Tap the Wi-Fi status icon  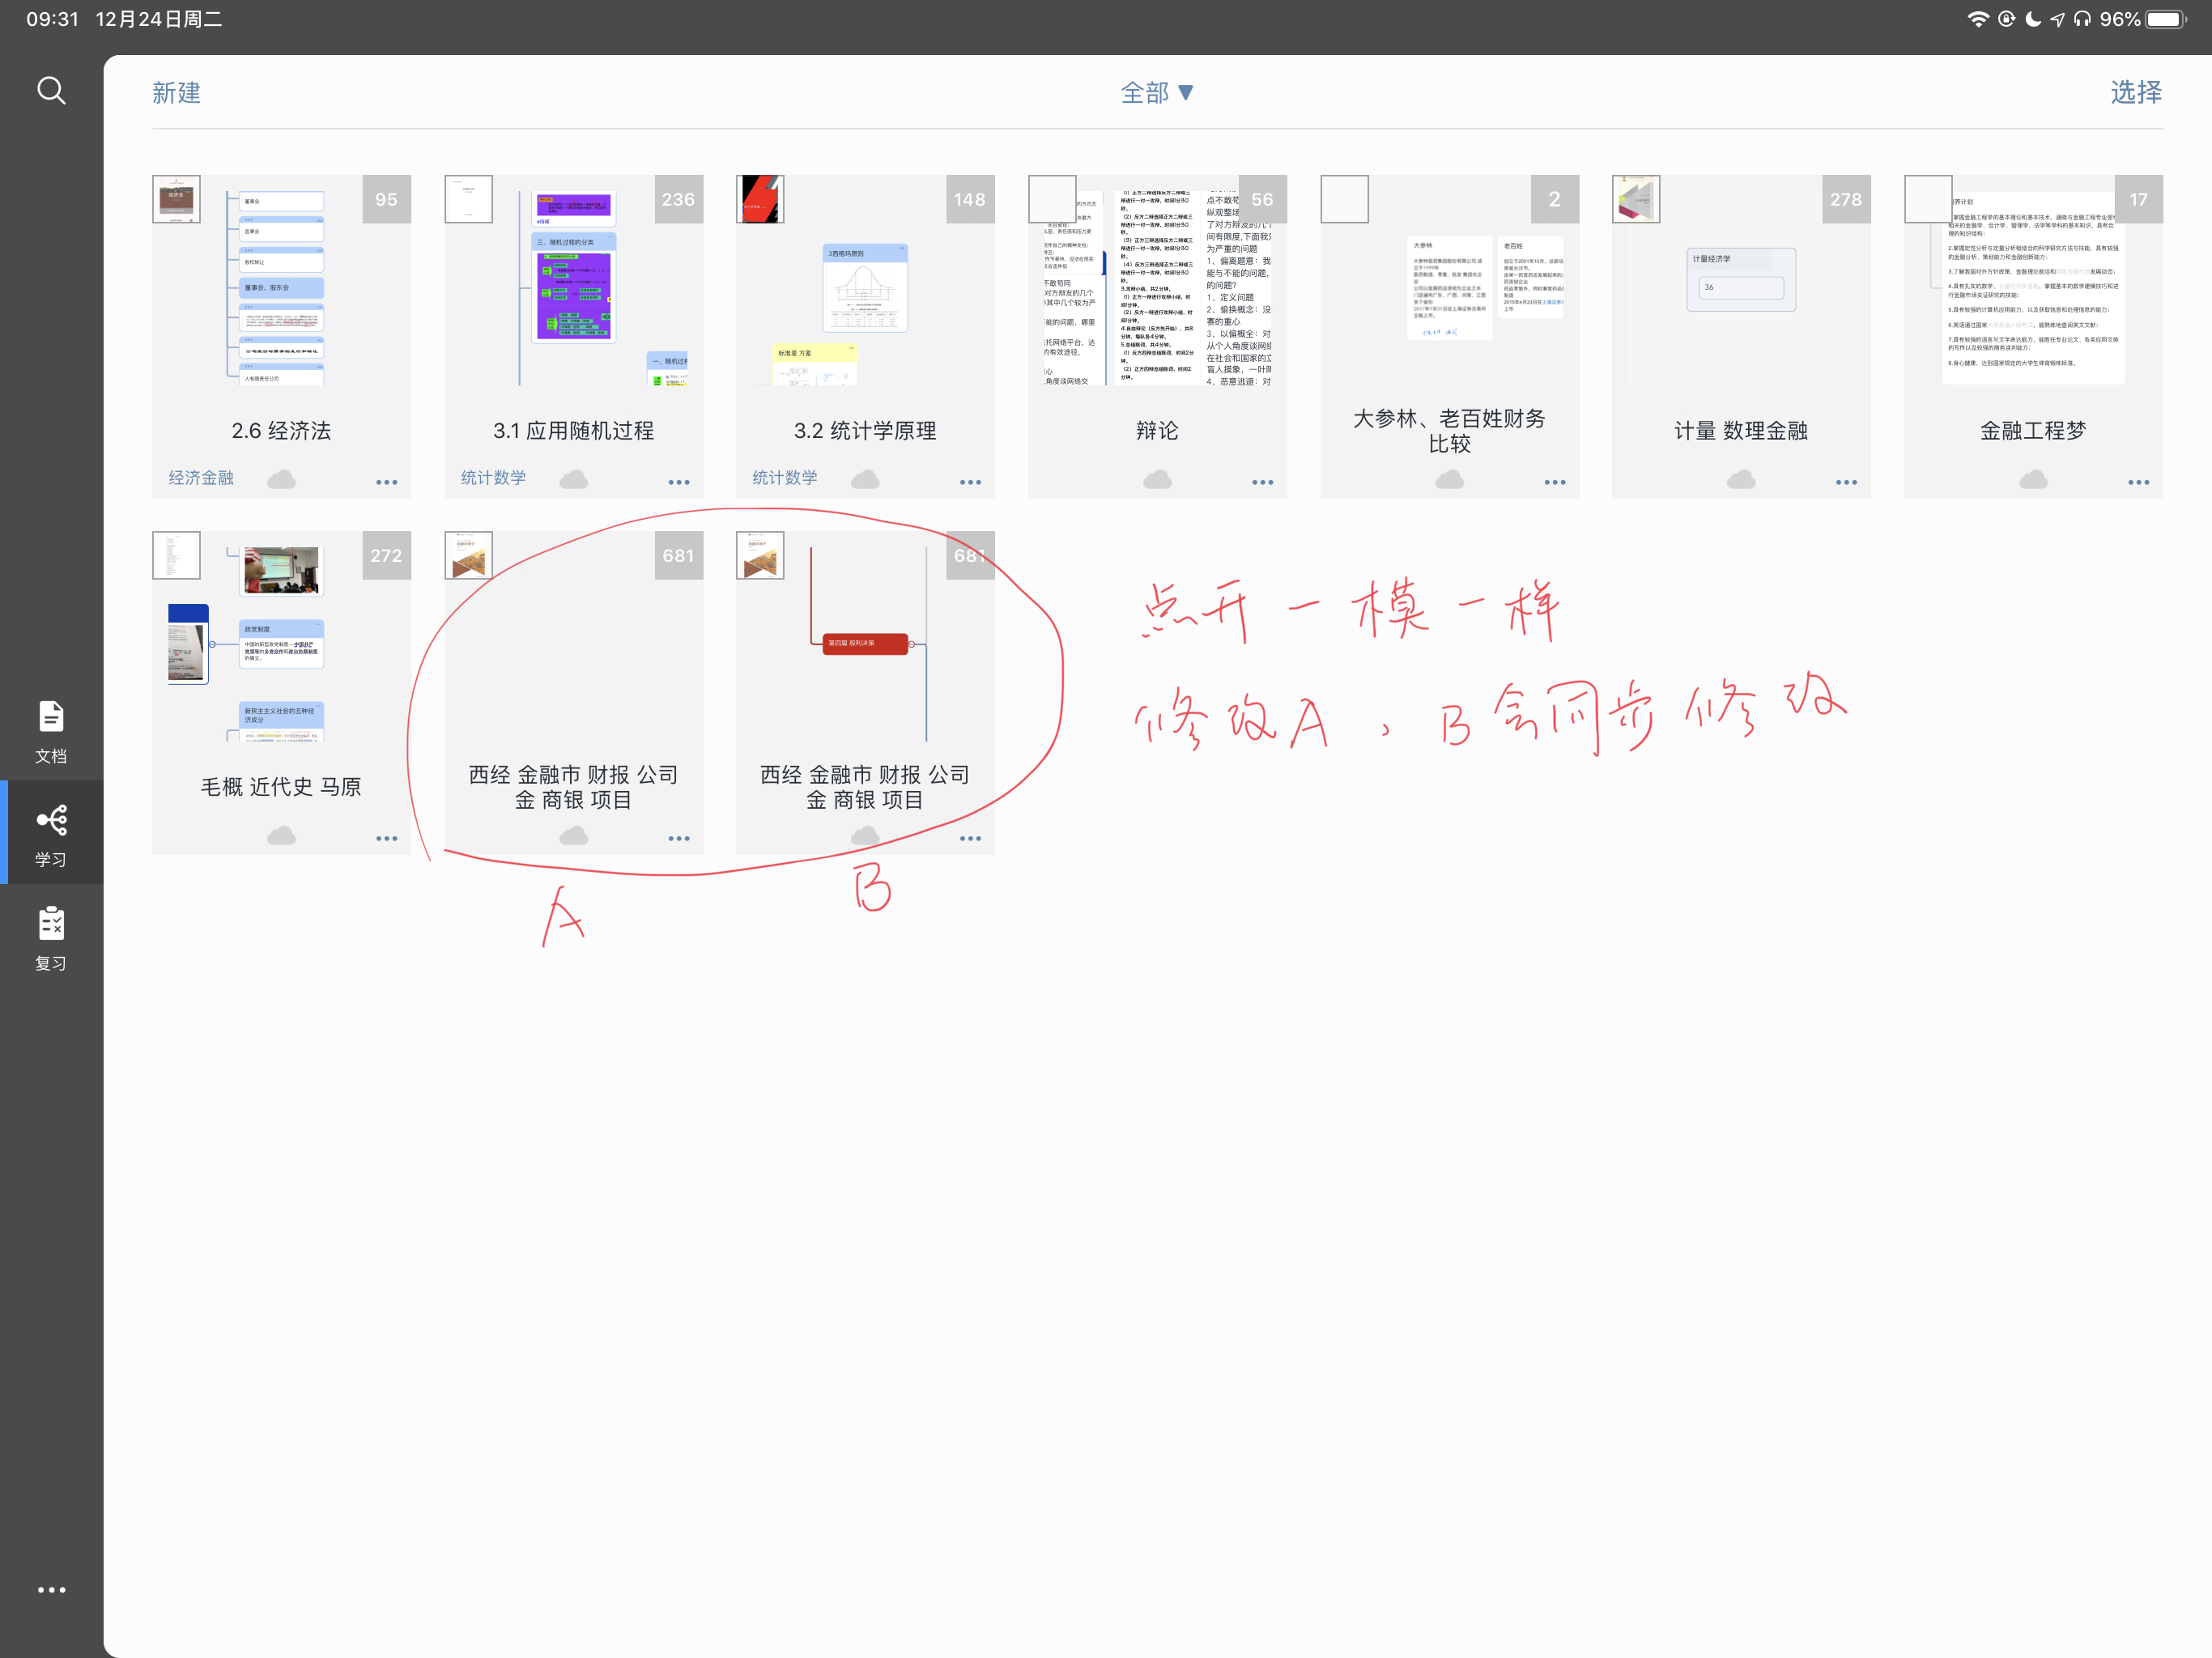[x=1977, y=19]
